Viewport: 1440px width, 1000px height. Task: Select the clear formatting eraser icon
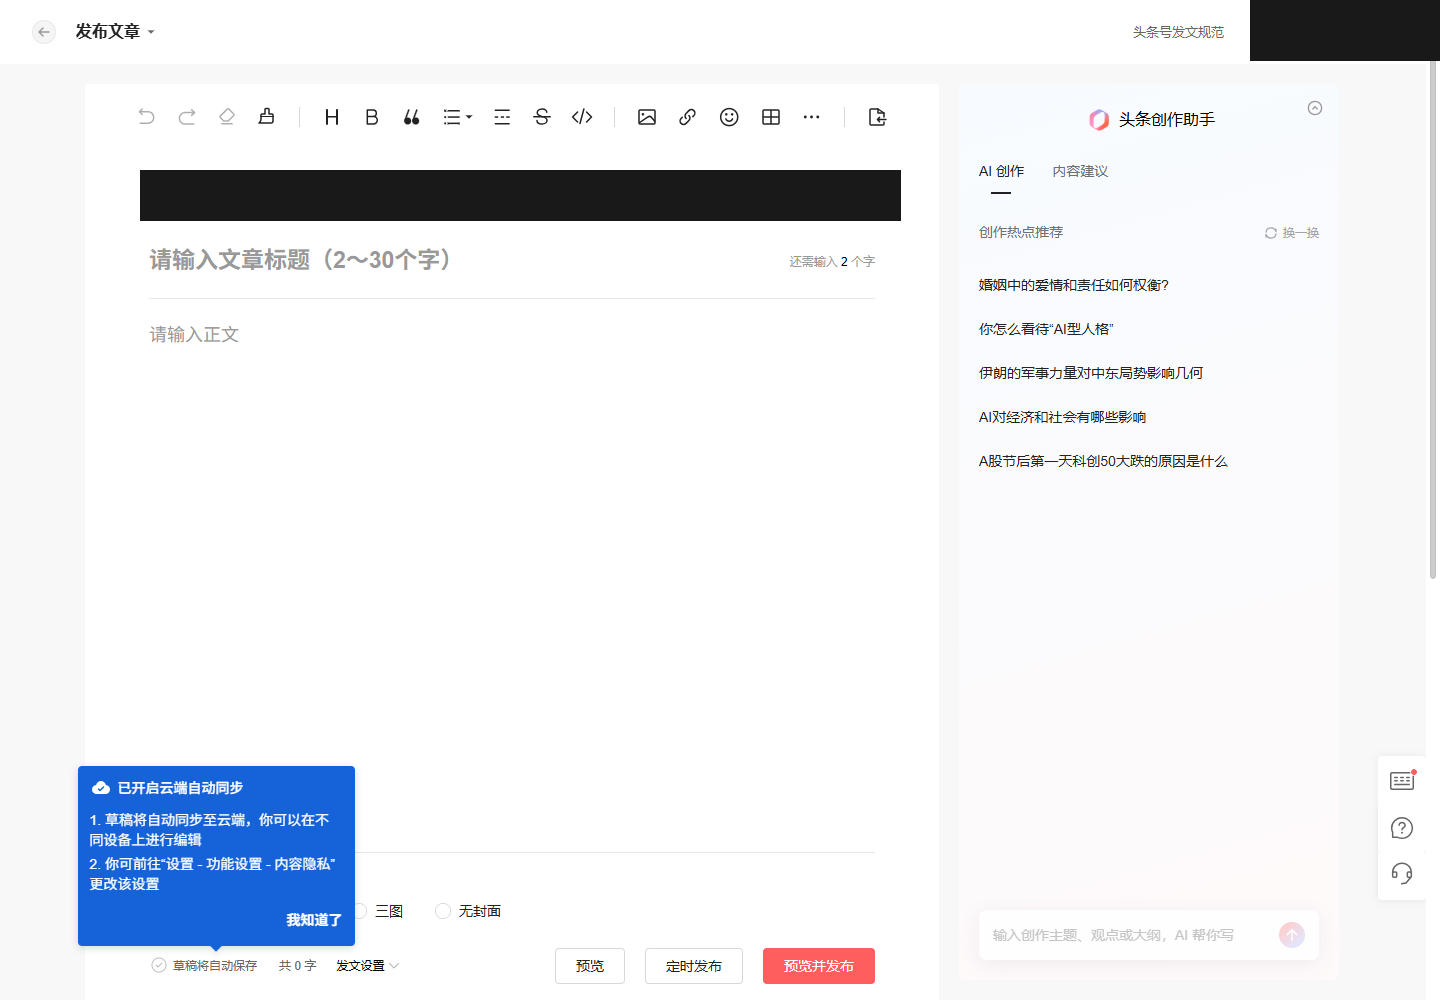[x=227, y=117]
